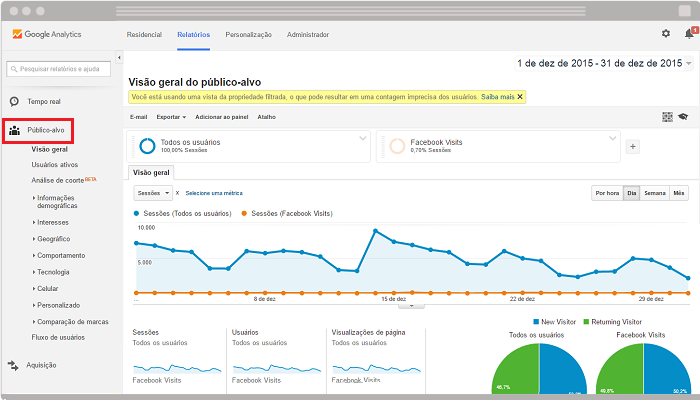Click the Todos os usuários donut icon
Screen dimensions: 700x400
pos(147,146)
